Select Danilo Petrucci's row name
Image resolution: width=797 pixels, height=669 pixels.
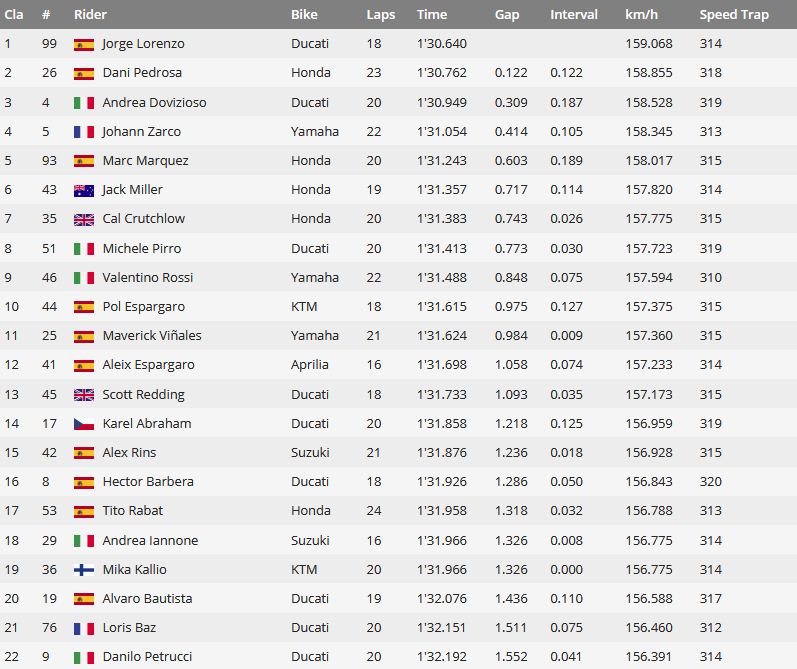tap(147, 657)
